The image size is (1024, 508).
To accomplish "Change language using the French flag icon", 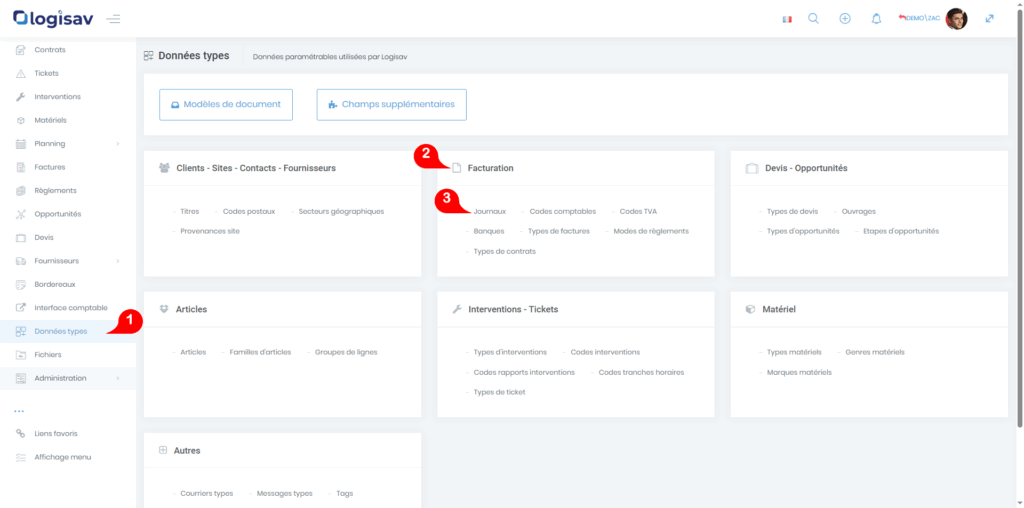I will click(787, 19).
